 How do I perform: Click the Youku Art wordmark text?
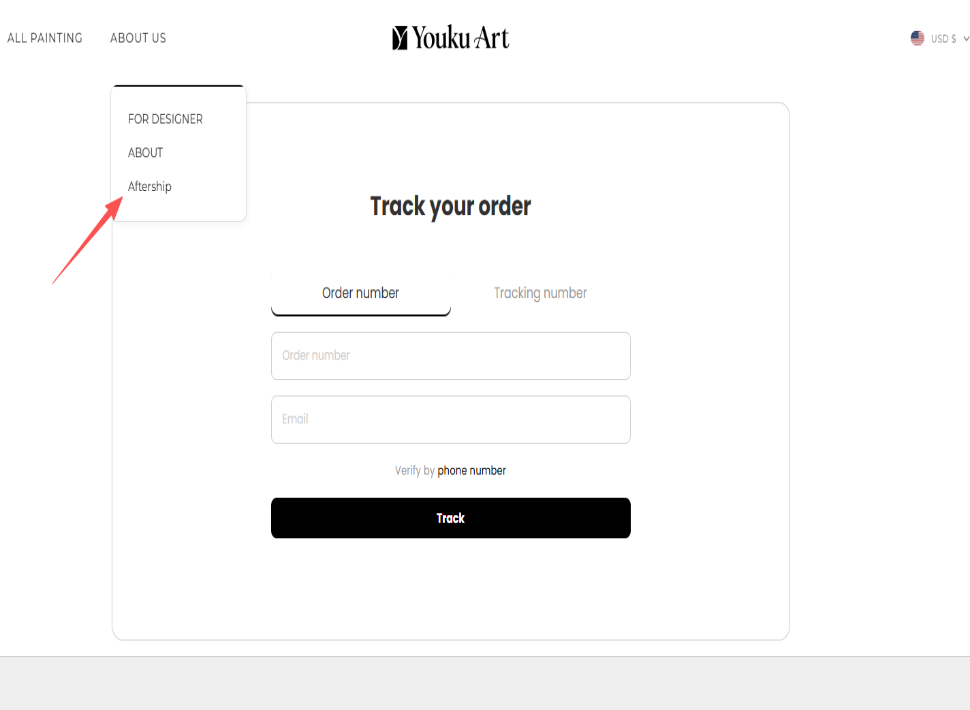pos(461,38)
